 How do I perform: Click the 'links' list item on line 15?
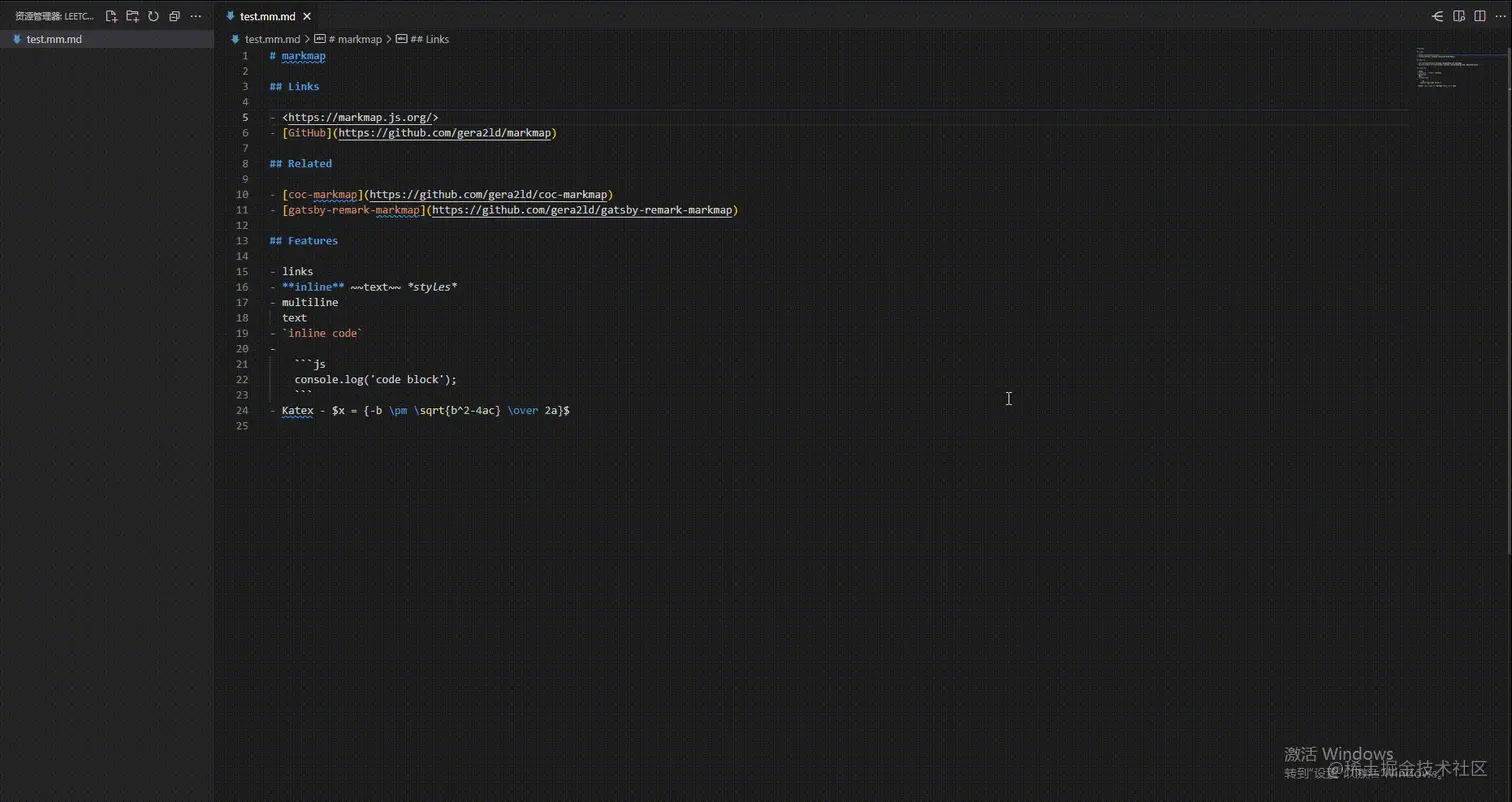pos(297,272)
